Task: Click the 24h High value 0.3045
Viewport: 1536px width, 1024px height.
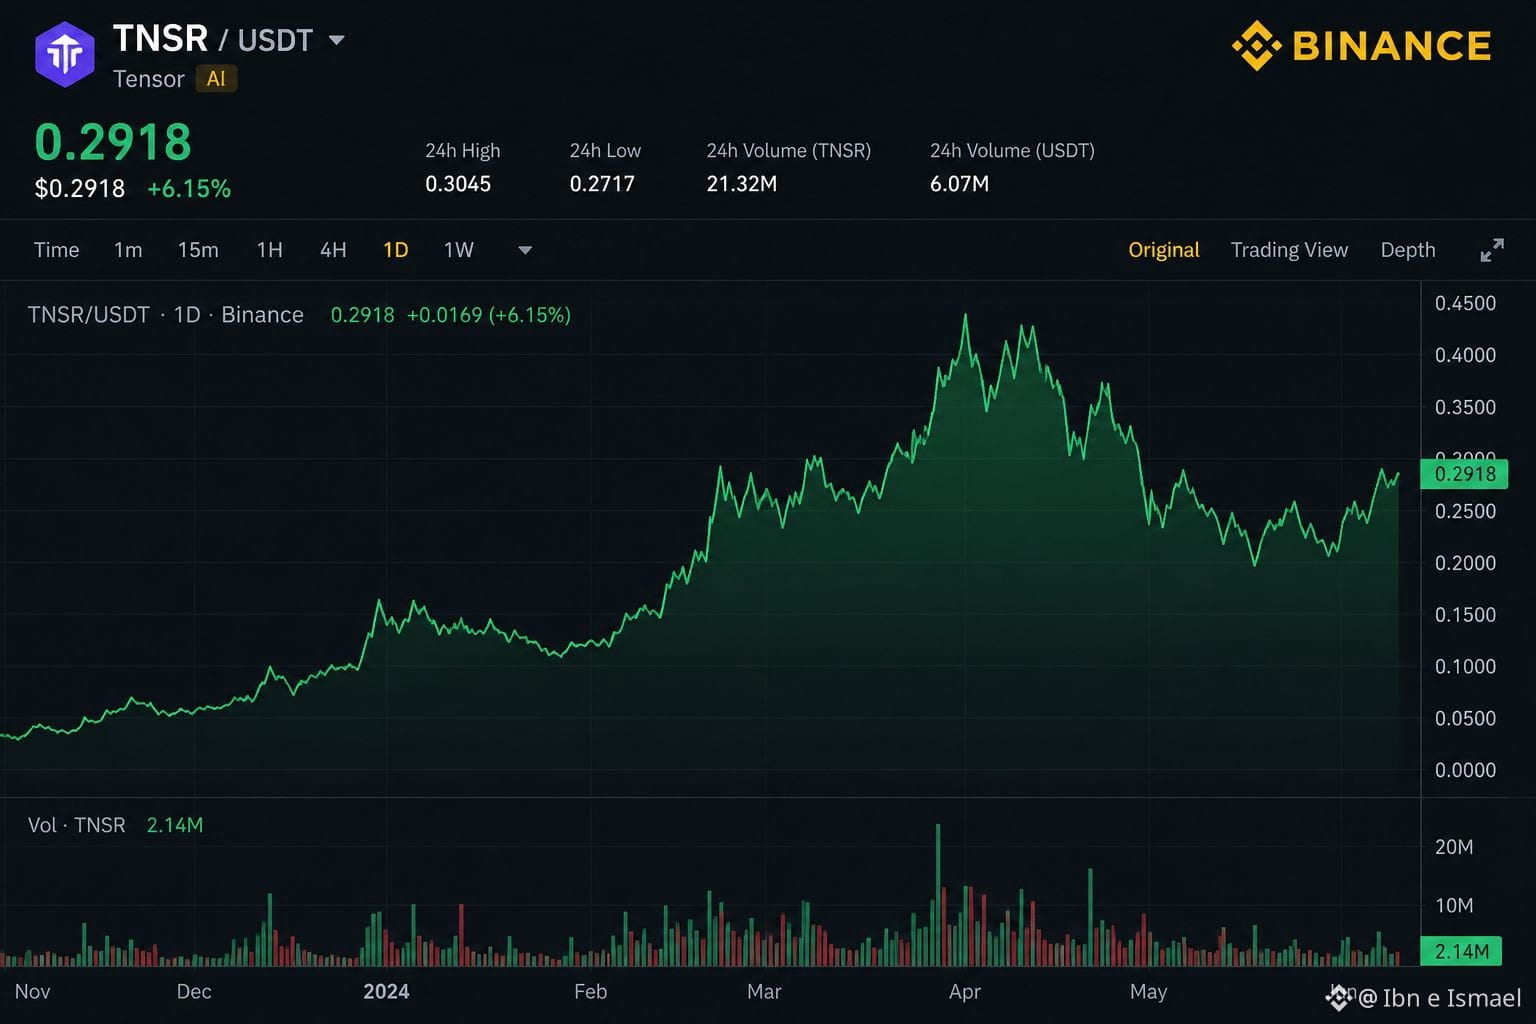Action: pos(458,184)
